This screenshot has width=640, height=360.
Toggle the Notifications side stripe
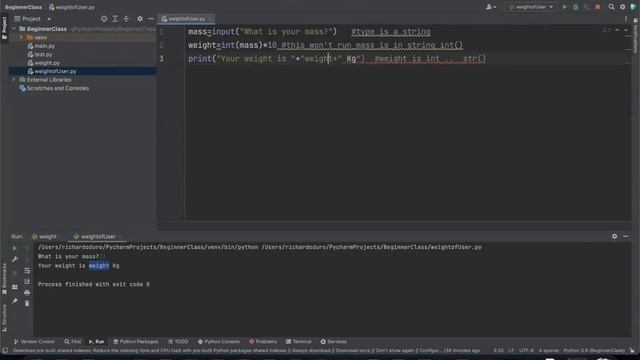click(x=636, y=36)
